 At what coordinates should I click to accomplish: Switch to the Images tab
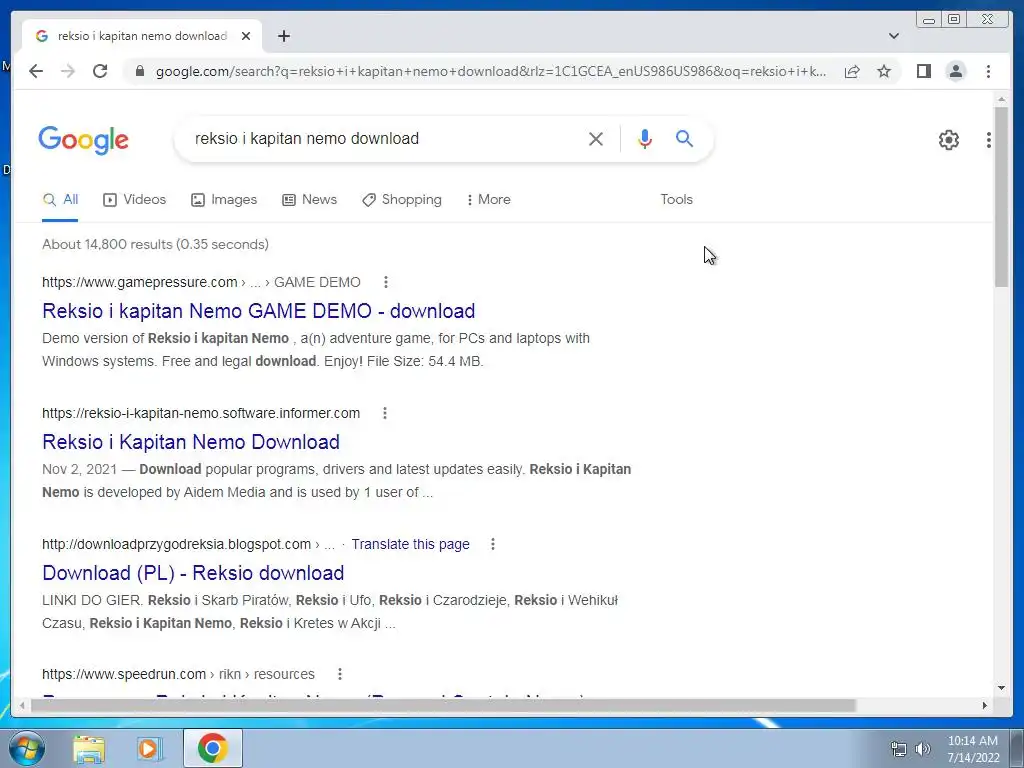pos(224,200)
